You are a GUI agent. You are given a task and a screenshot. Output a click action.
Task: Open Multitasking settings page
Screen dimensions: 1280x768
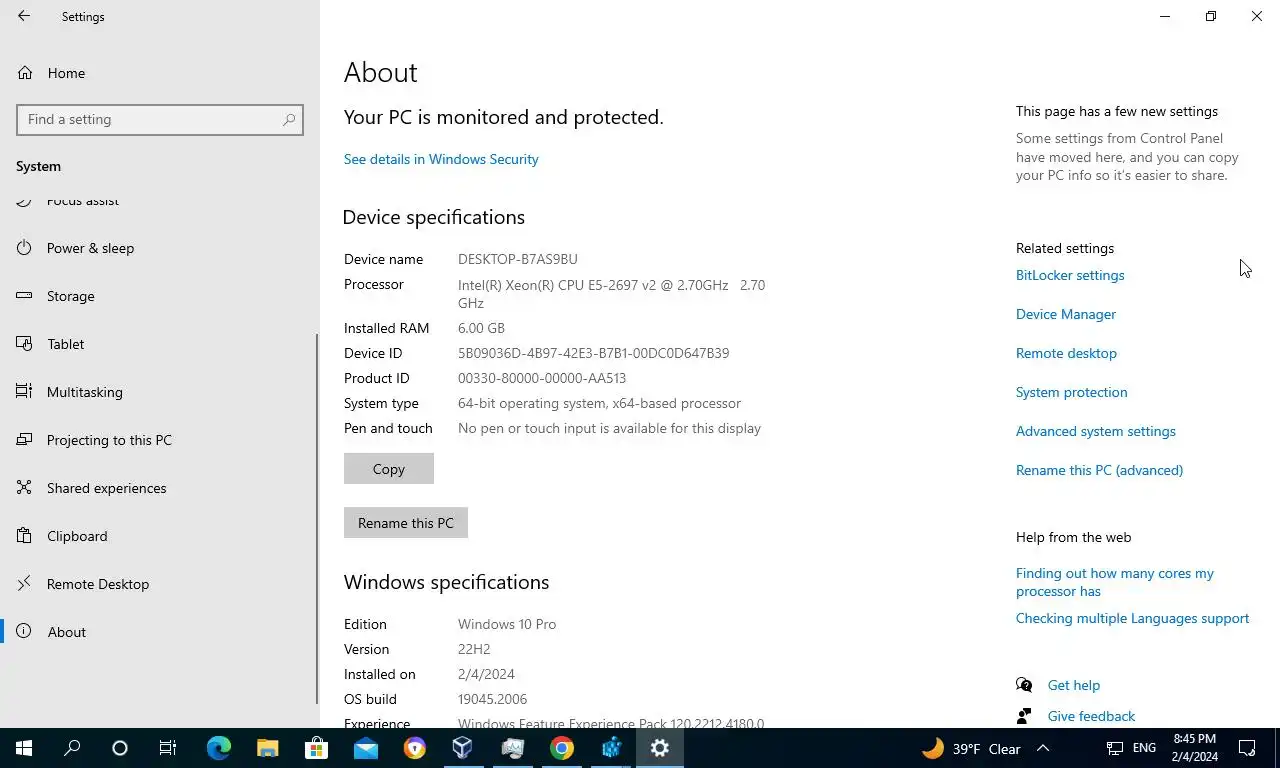pos(160,392)
